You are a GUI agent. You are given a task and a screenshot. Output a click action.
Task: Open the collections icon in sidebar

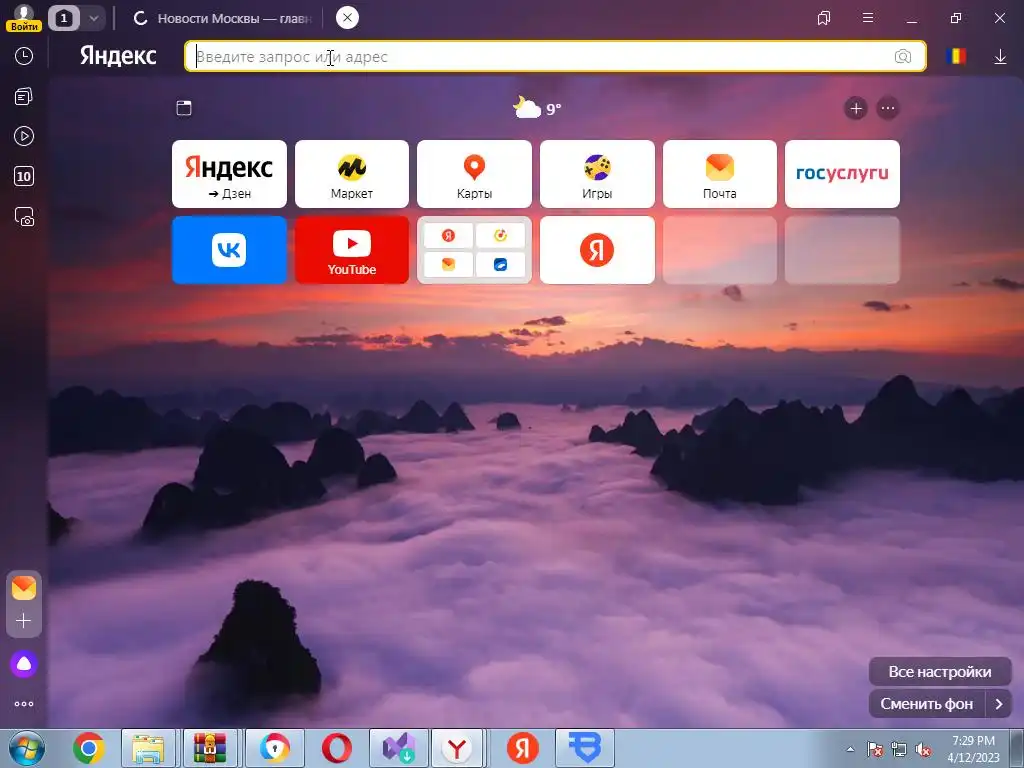(24, 97)
